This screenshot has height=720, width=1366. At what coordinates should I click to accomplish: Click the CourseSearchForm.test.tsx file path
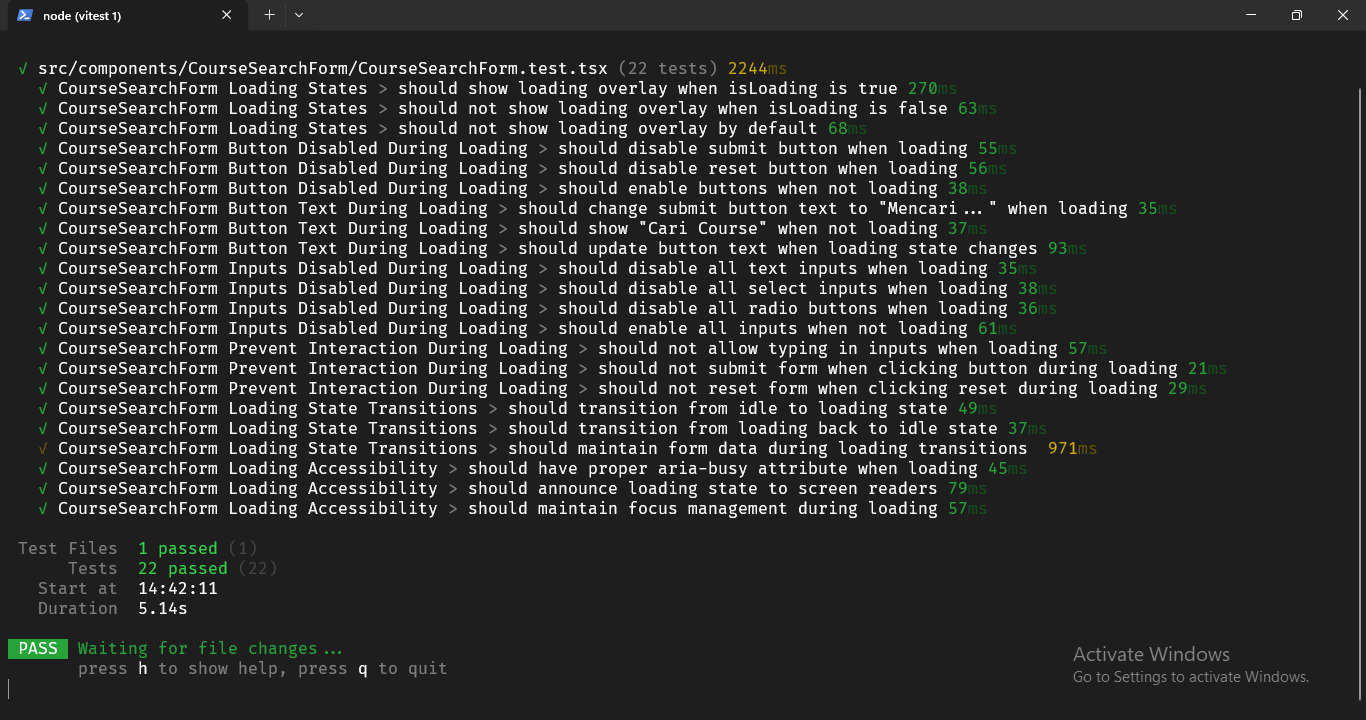tap(322, 68)
